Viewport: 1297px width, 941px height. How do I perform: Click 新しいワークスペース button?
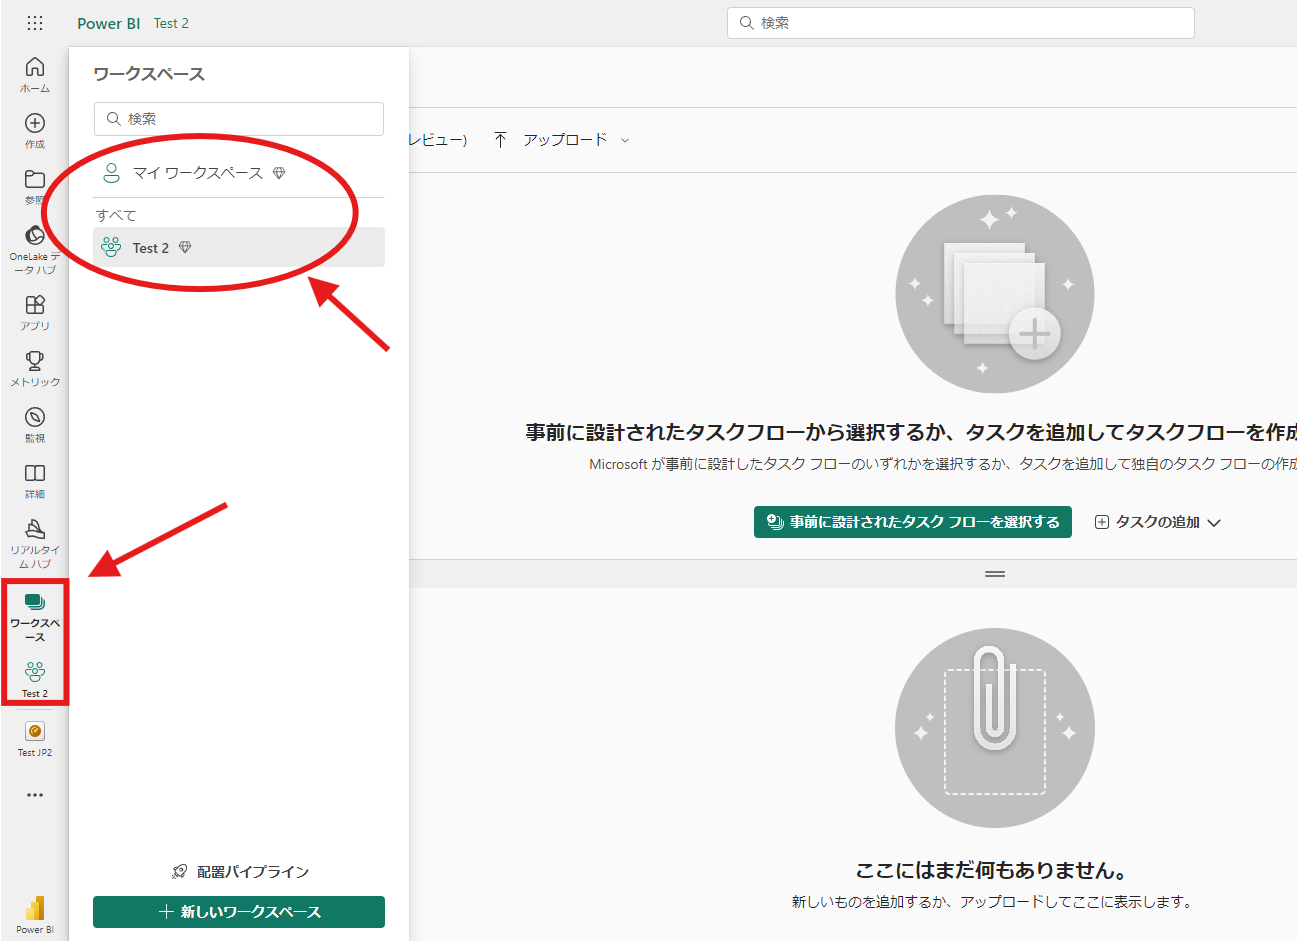[239, 912]
